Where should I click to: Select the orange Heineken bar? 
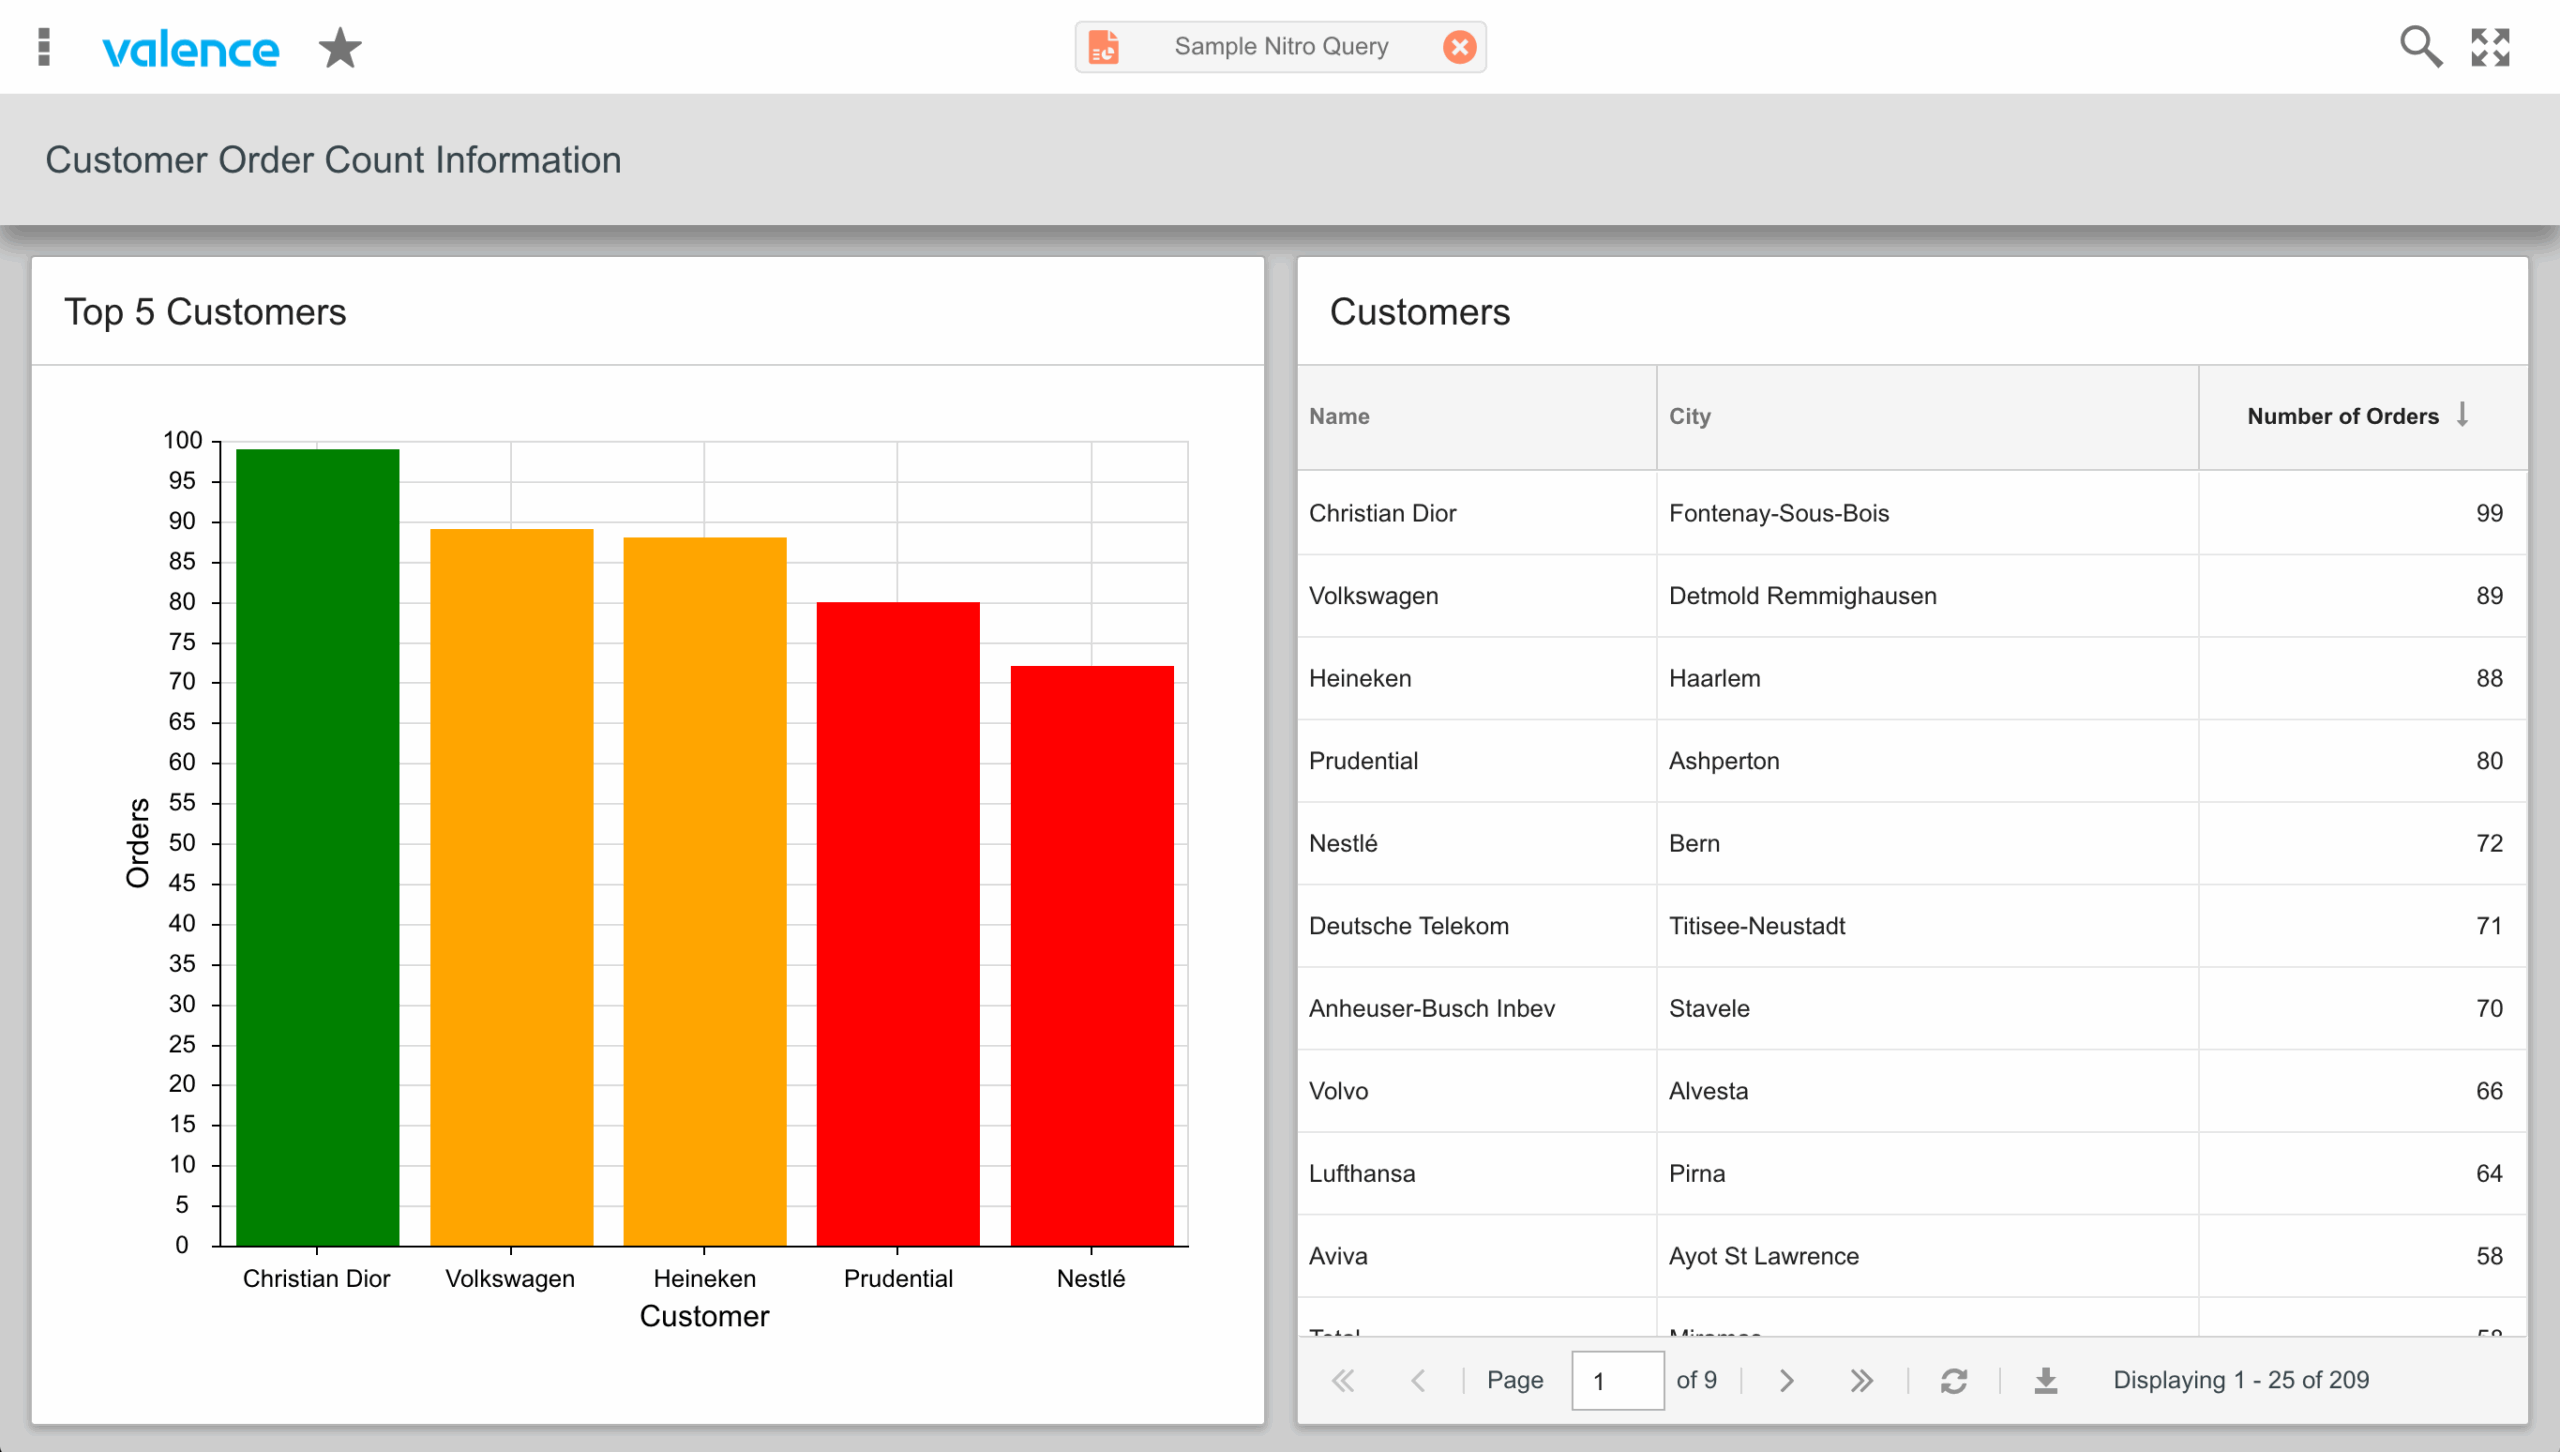coord(705,891)
